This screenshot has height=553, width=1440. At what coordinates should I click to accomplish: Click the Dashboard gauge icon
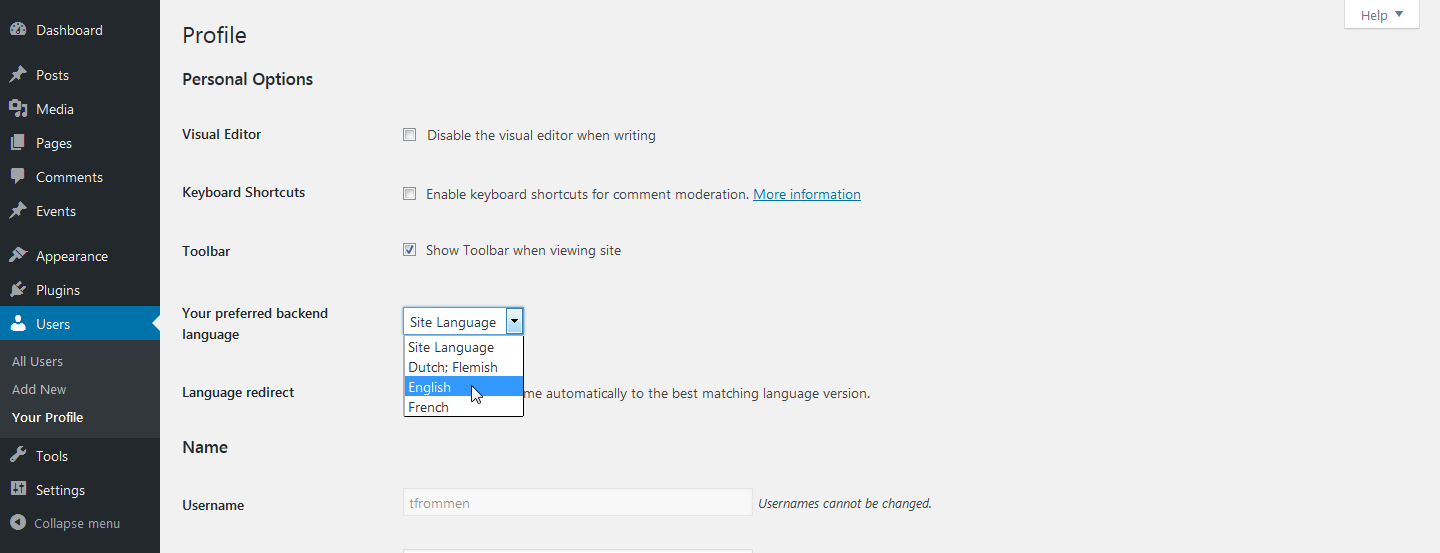click(18, 30)
